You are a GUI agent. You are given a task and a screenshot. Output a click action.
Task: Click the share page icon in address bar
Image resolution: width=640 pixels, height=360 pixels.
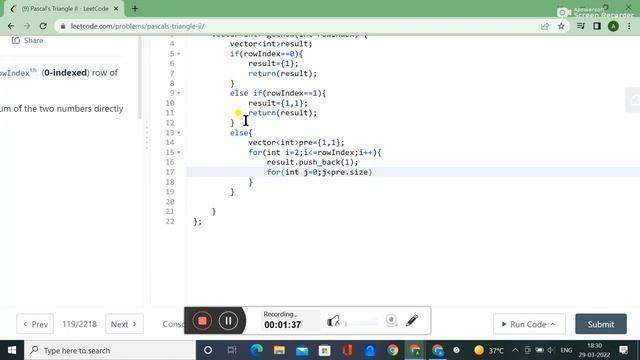545,26
